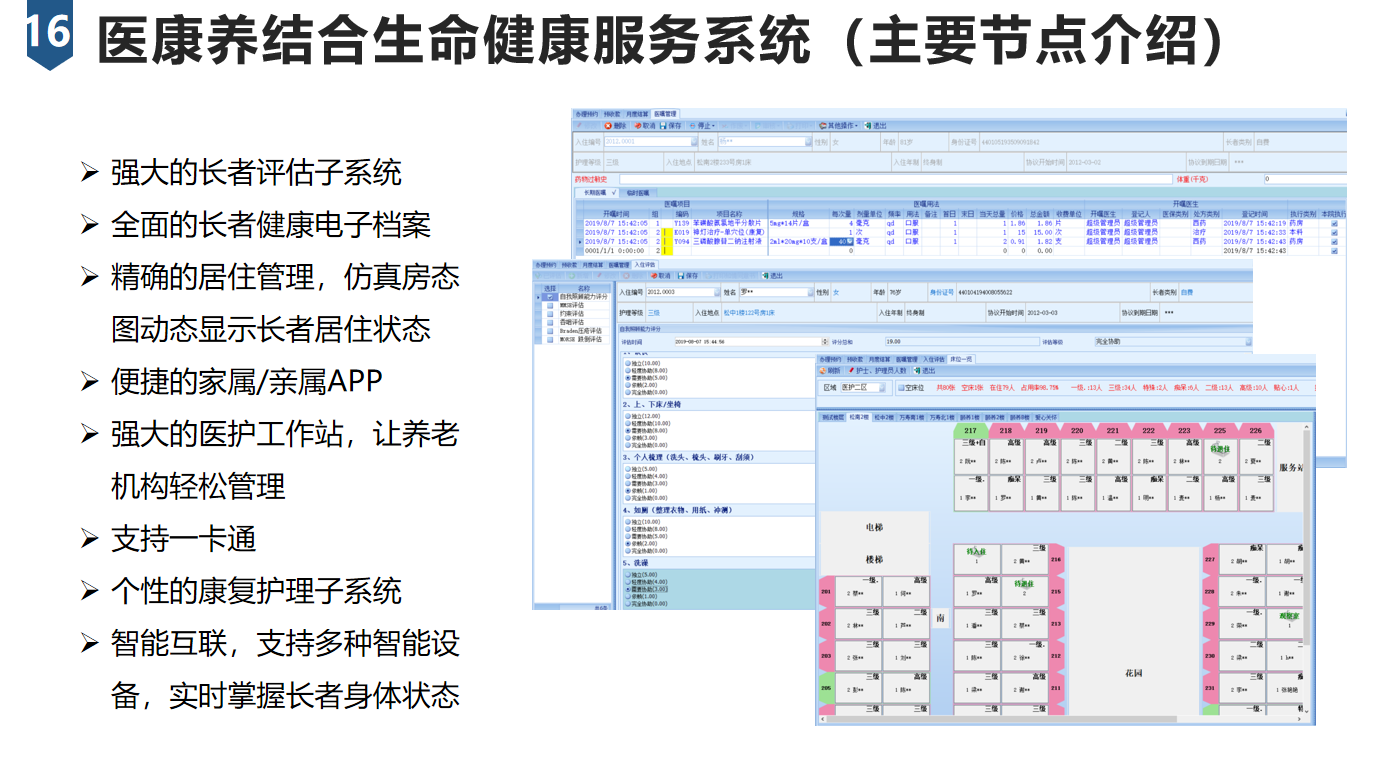
Task: Click the 电梯 elevator block
Action: (875, 527)
